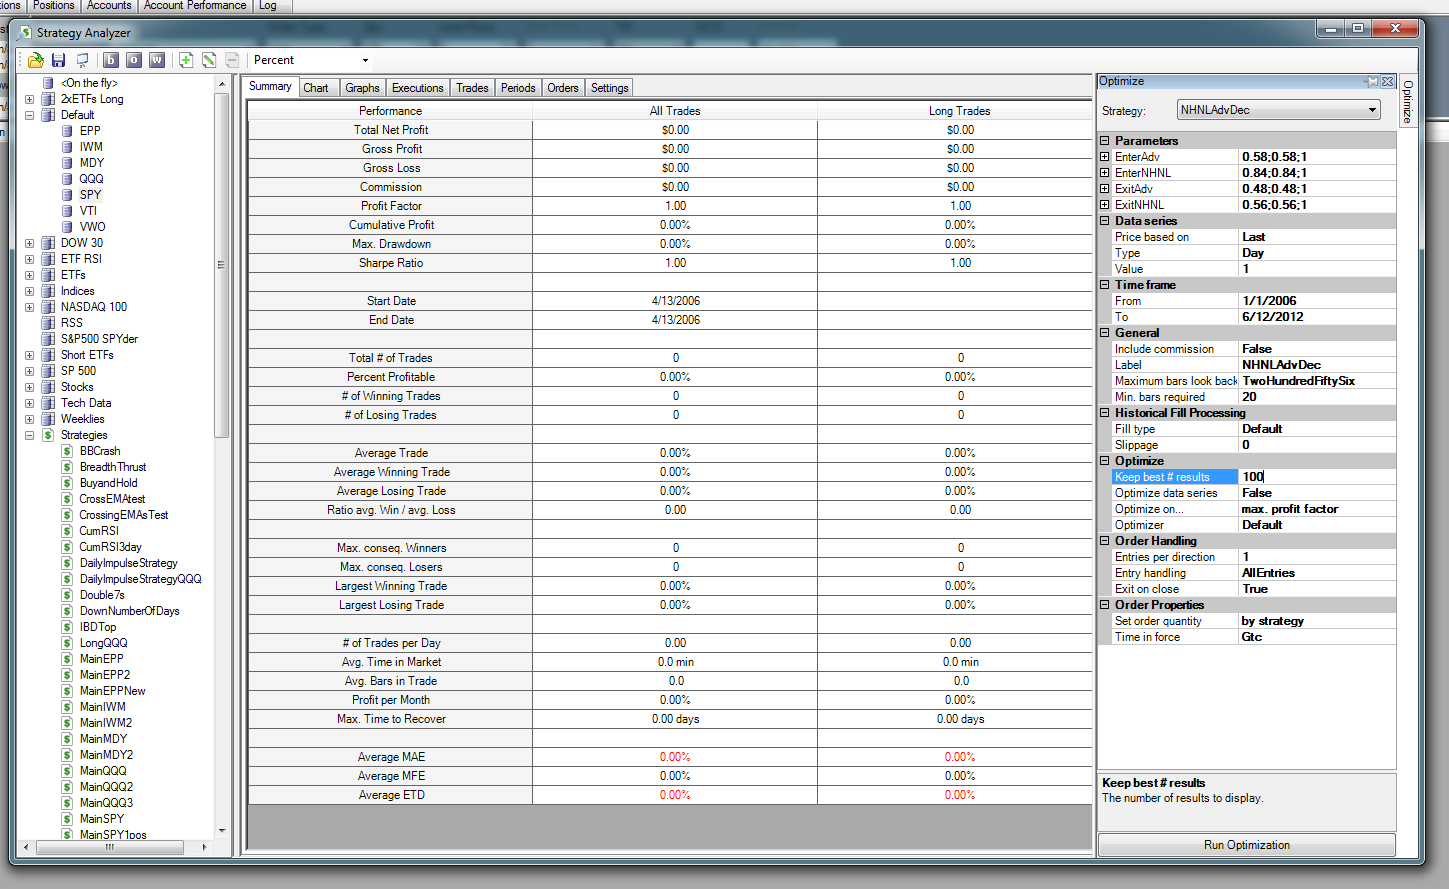Click the 'b' backtest toolbar icon
The width and height of the screenshot is (1449, 889).
pyautogui.click(x=111, y=60)
